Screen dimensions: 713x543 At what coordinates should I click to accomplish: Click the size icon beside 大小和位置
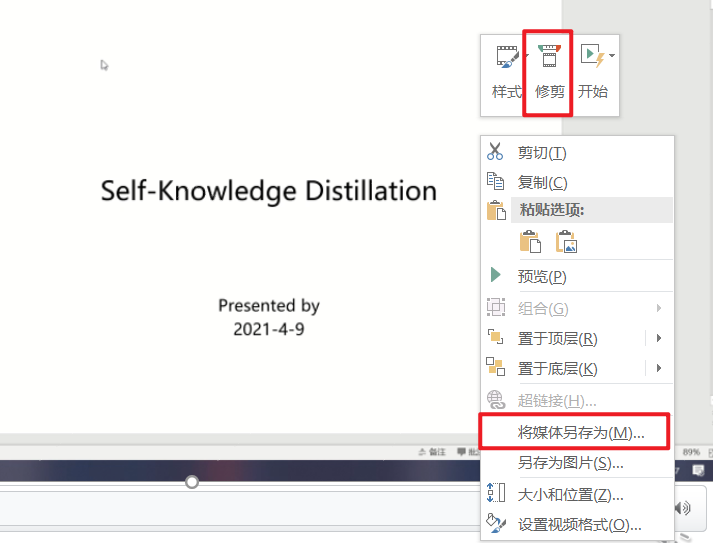[496, 493]
